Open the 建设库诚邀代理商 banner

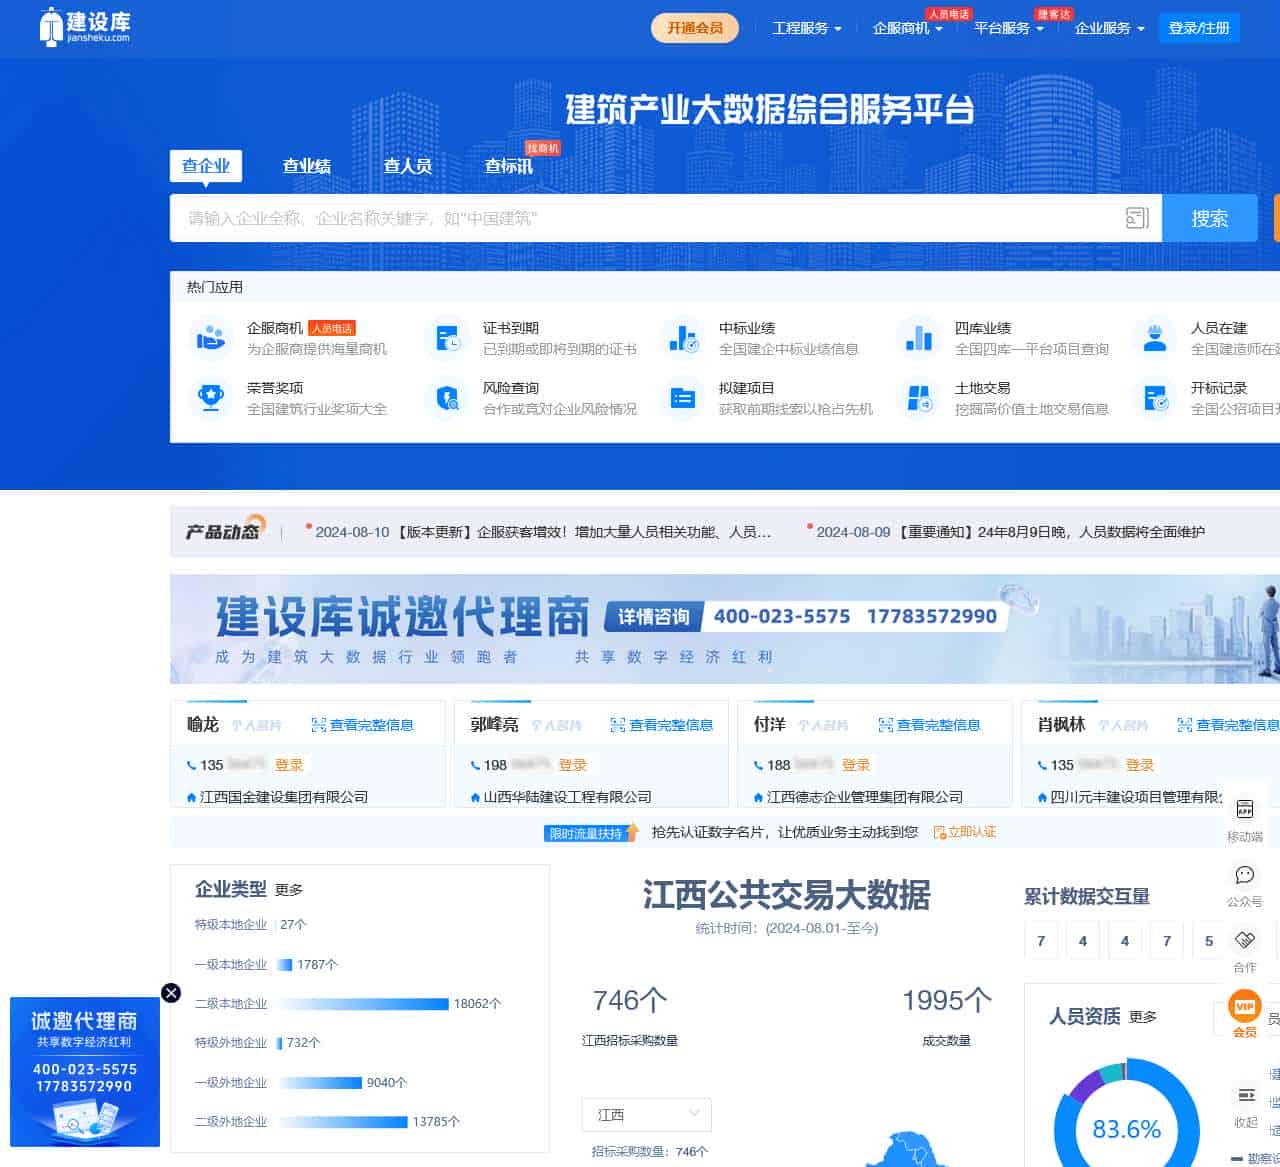pos(725,629)
